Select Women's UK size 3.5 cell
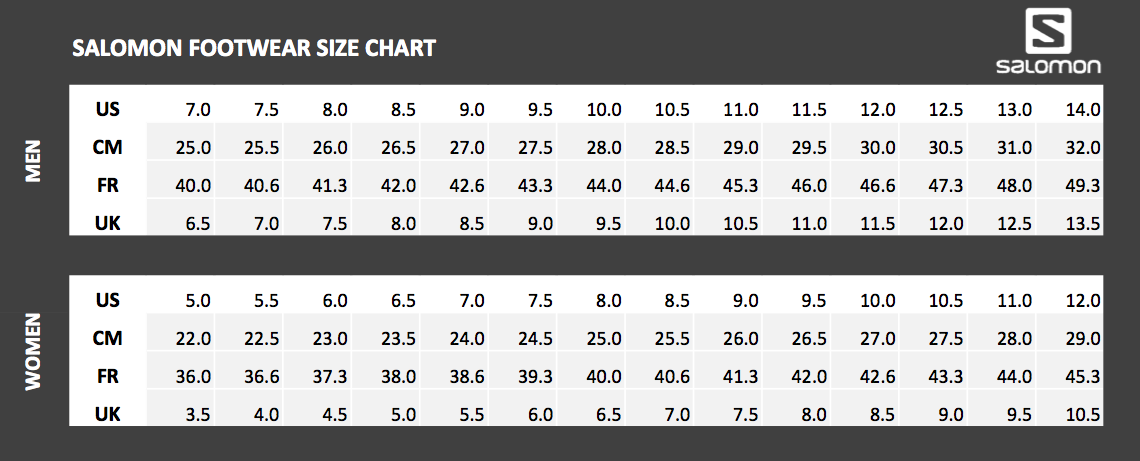Viewport: 1140px width, 461px height. click(197, 414)
